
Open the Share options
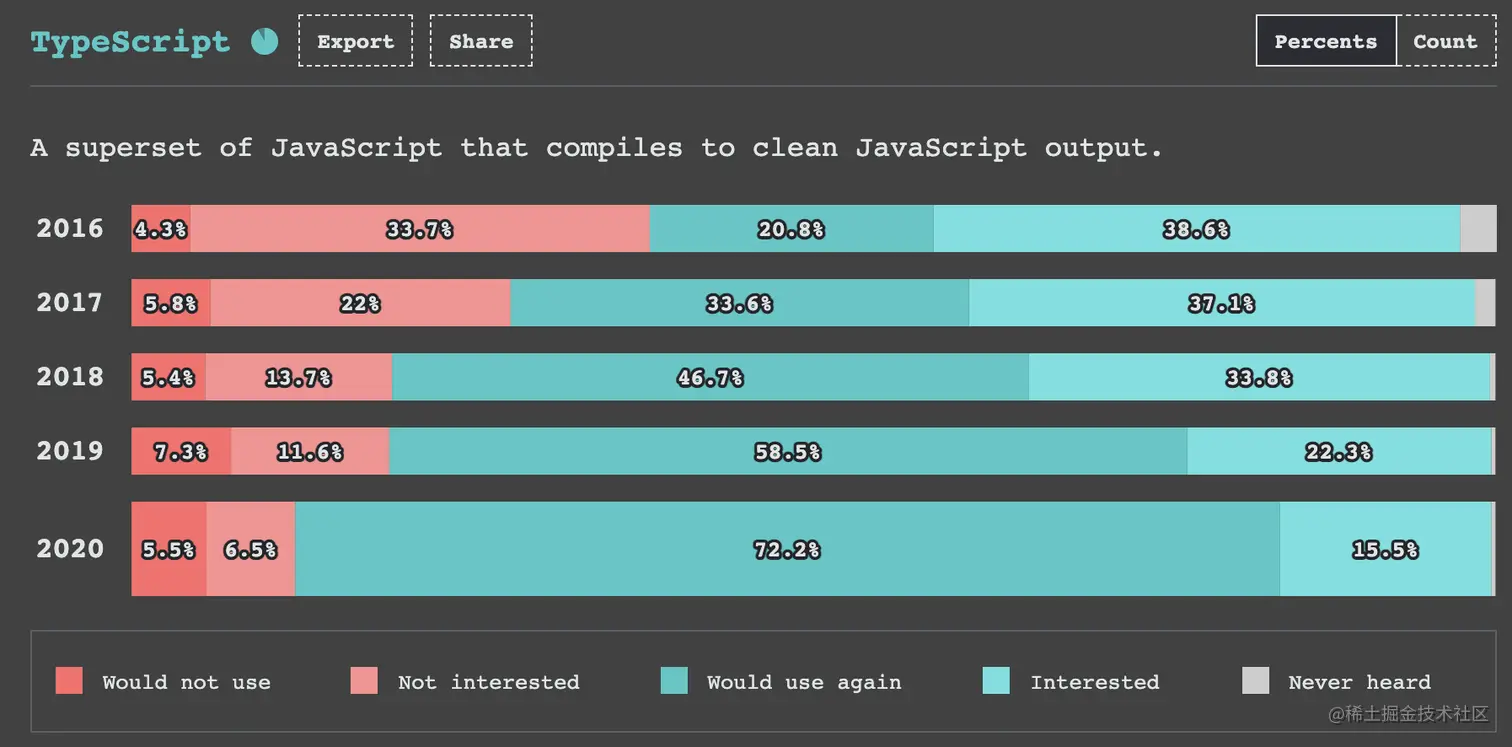click(481, 41)
